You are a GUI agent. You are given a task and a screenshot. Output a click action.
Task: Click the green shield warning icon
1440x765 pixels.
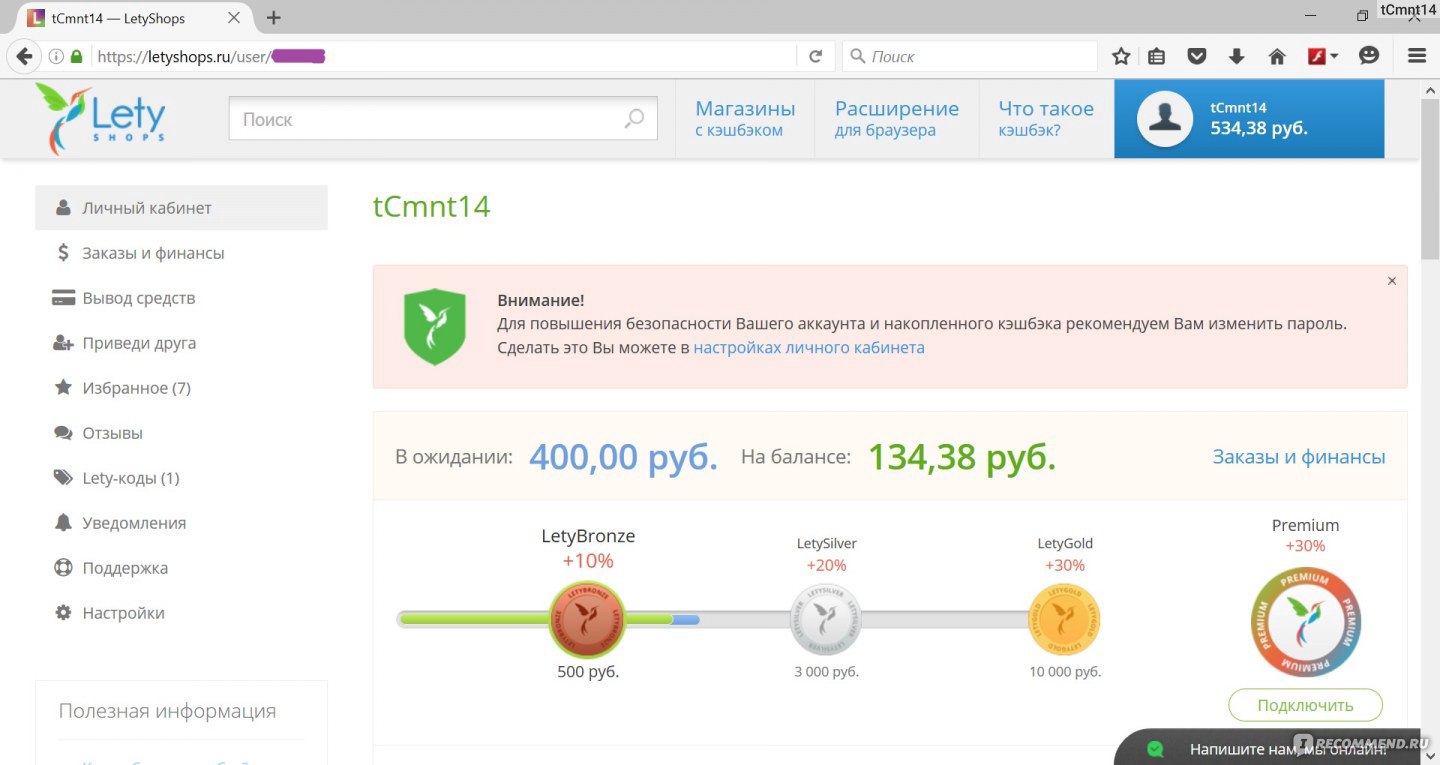pyautogui.click(x=435, y=326)
